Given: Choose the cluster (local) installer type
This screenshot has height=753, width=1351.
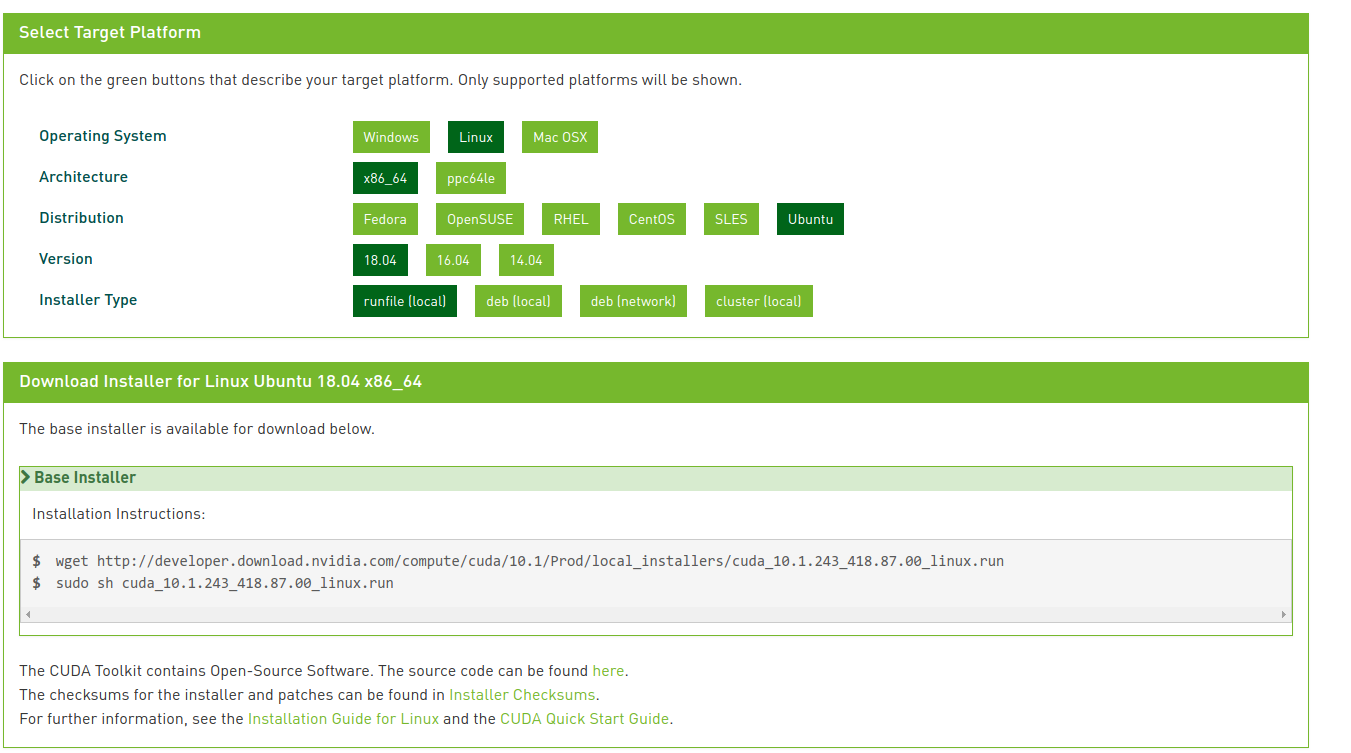Looking at the screenshot, I should point(759,301).
